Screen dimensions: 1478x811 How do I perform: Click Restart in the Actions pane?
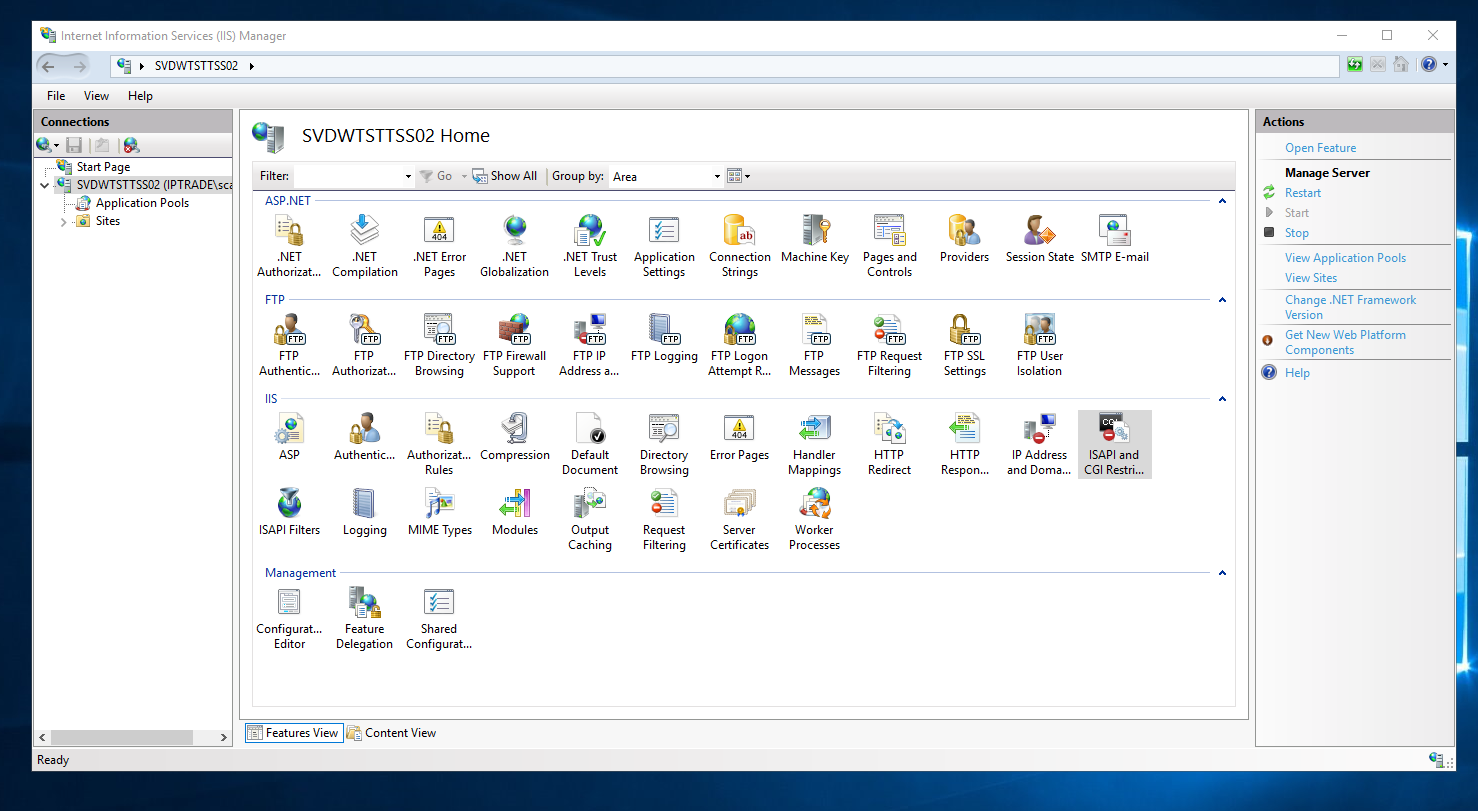(x=1303, y=193)
